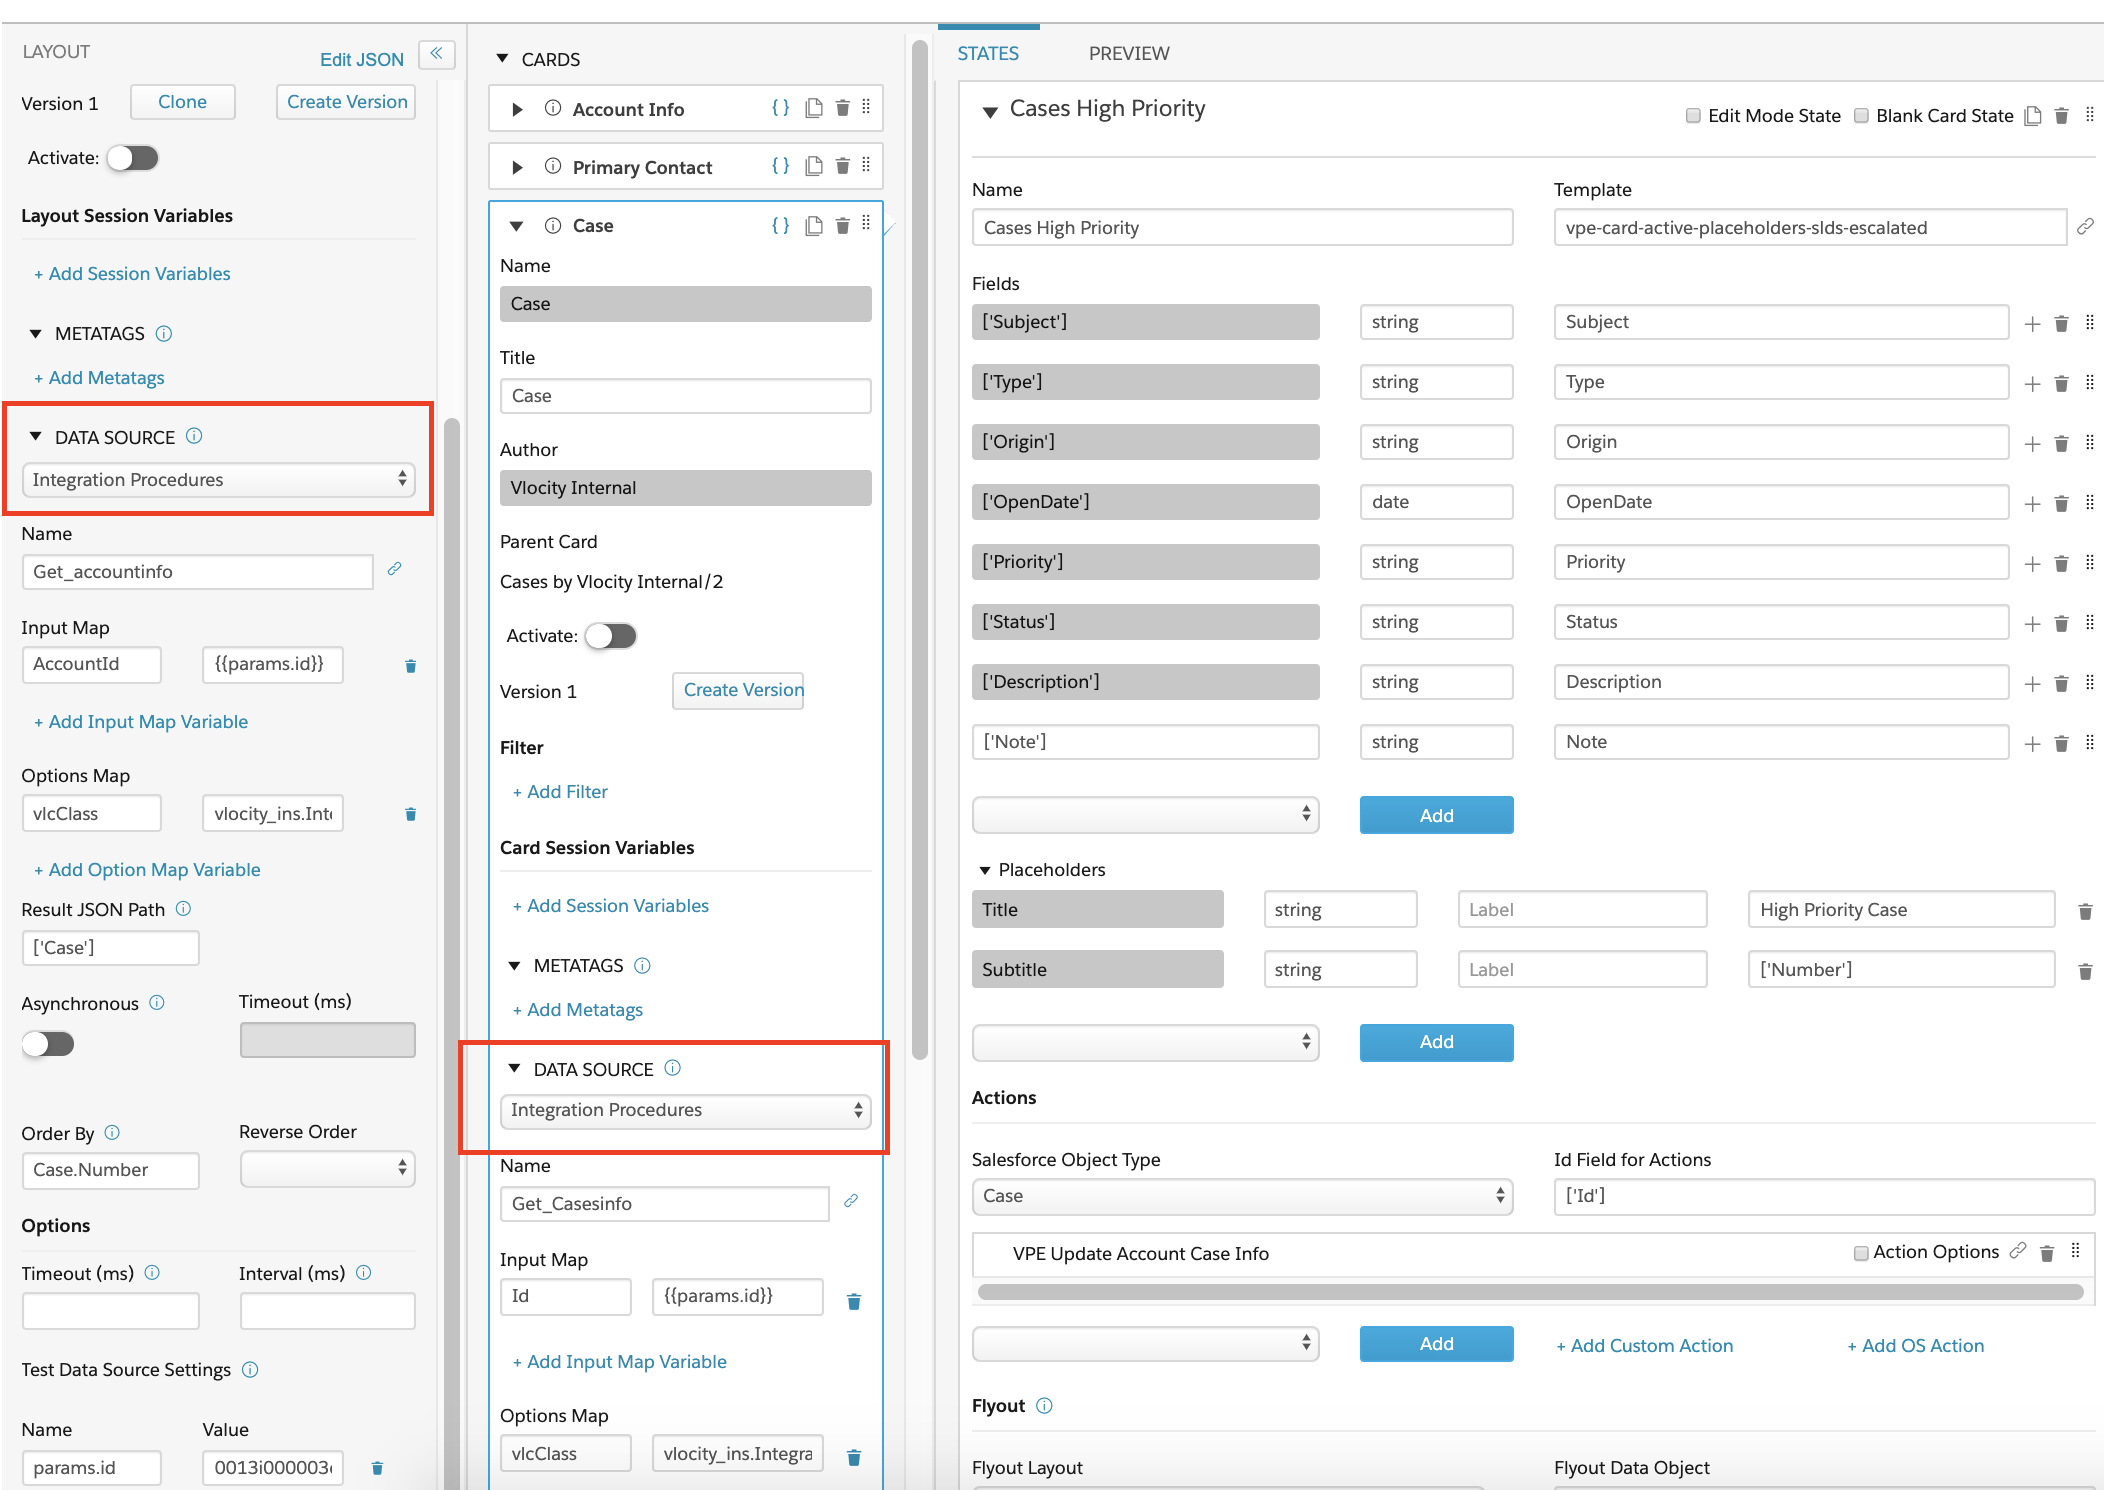Remove the AccountId input map variable
Image resolution: width=2104 pixels, height=1490 pixels.
coord(410,666)
